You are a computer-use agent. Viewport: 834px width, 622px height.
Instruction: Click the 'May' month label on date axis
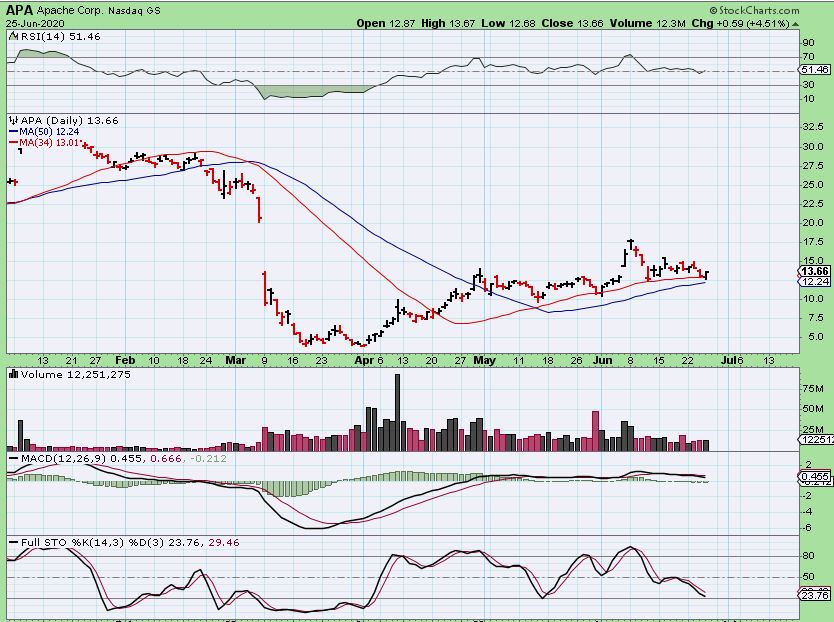485,360
